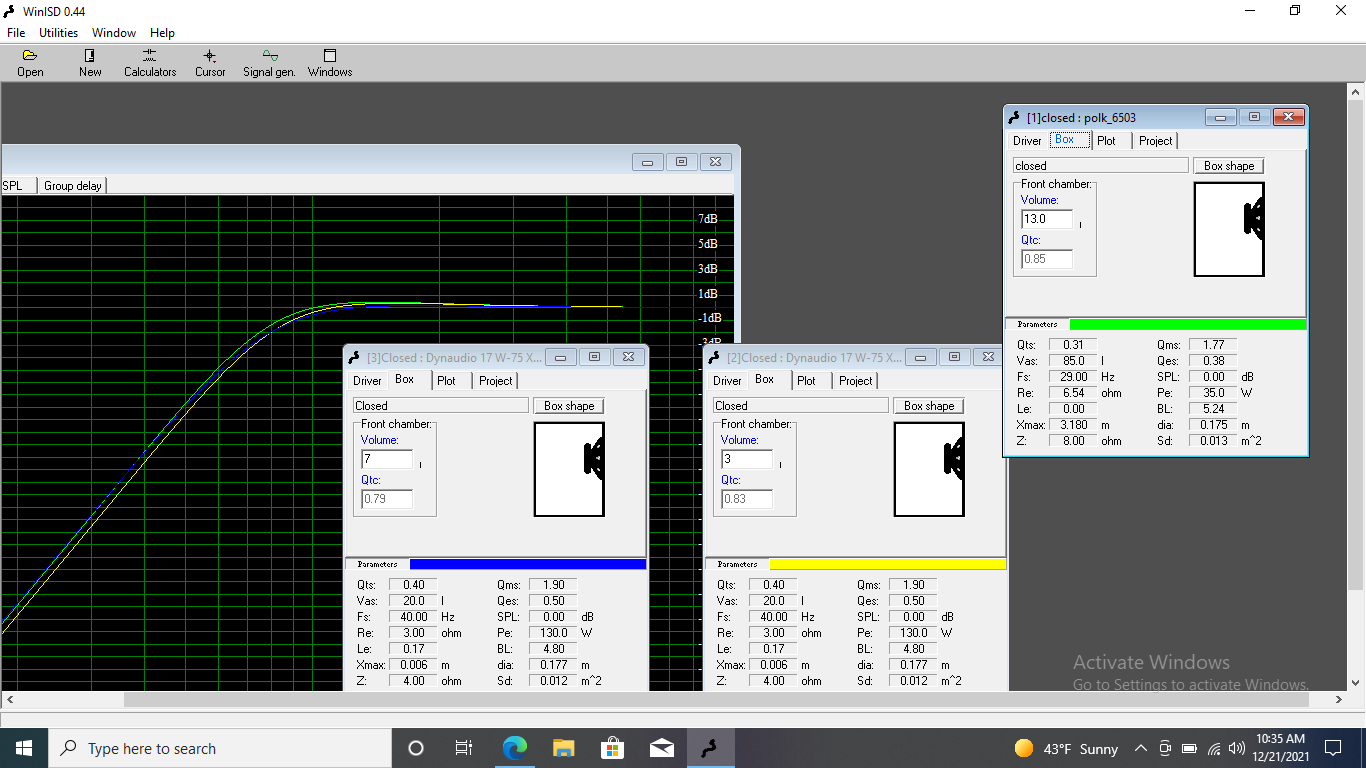Maximize the SPL graph window
Image resolution: width=1366 pixels, height=768 pixels.
point(681,161)
